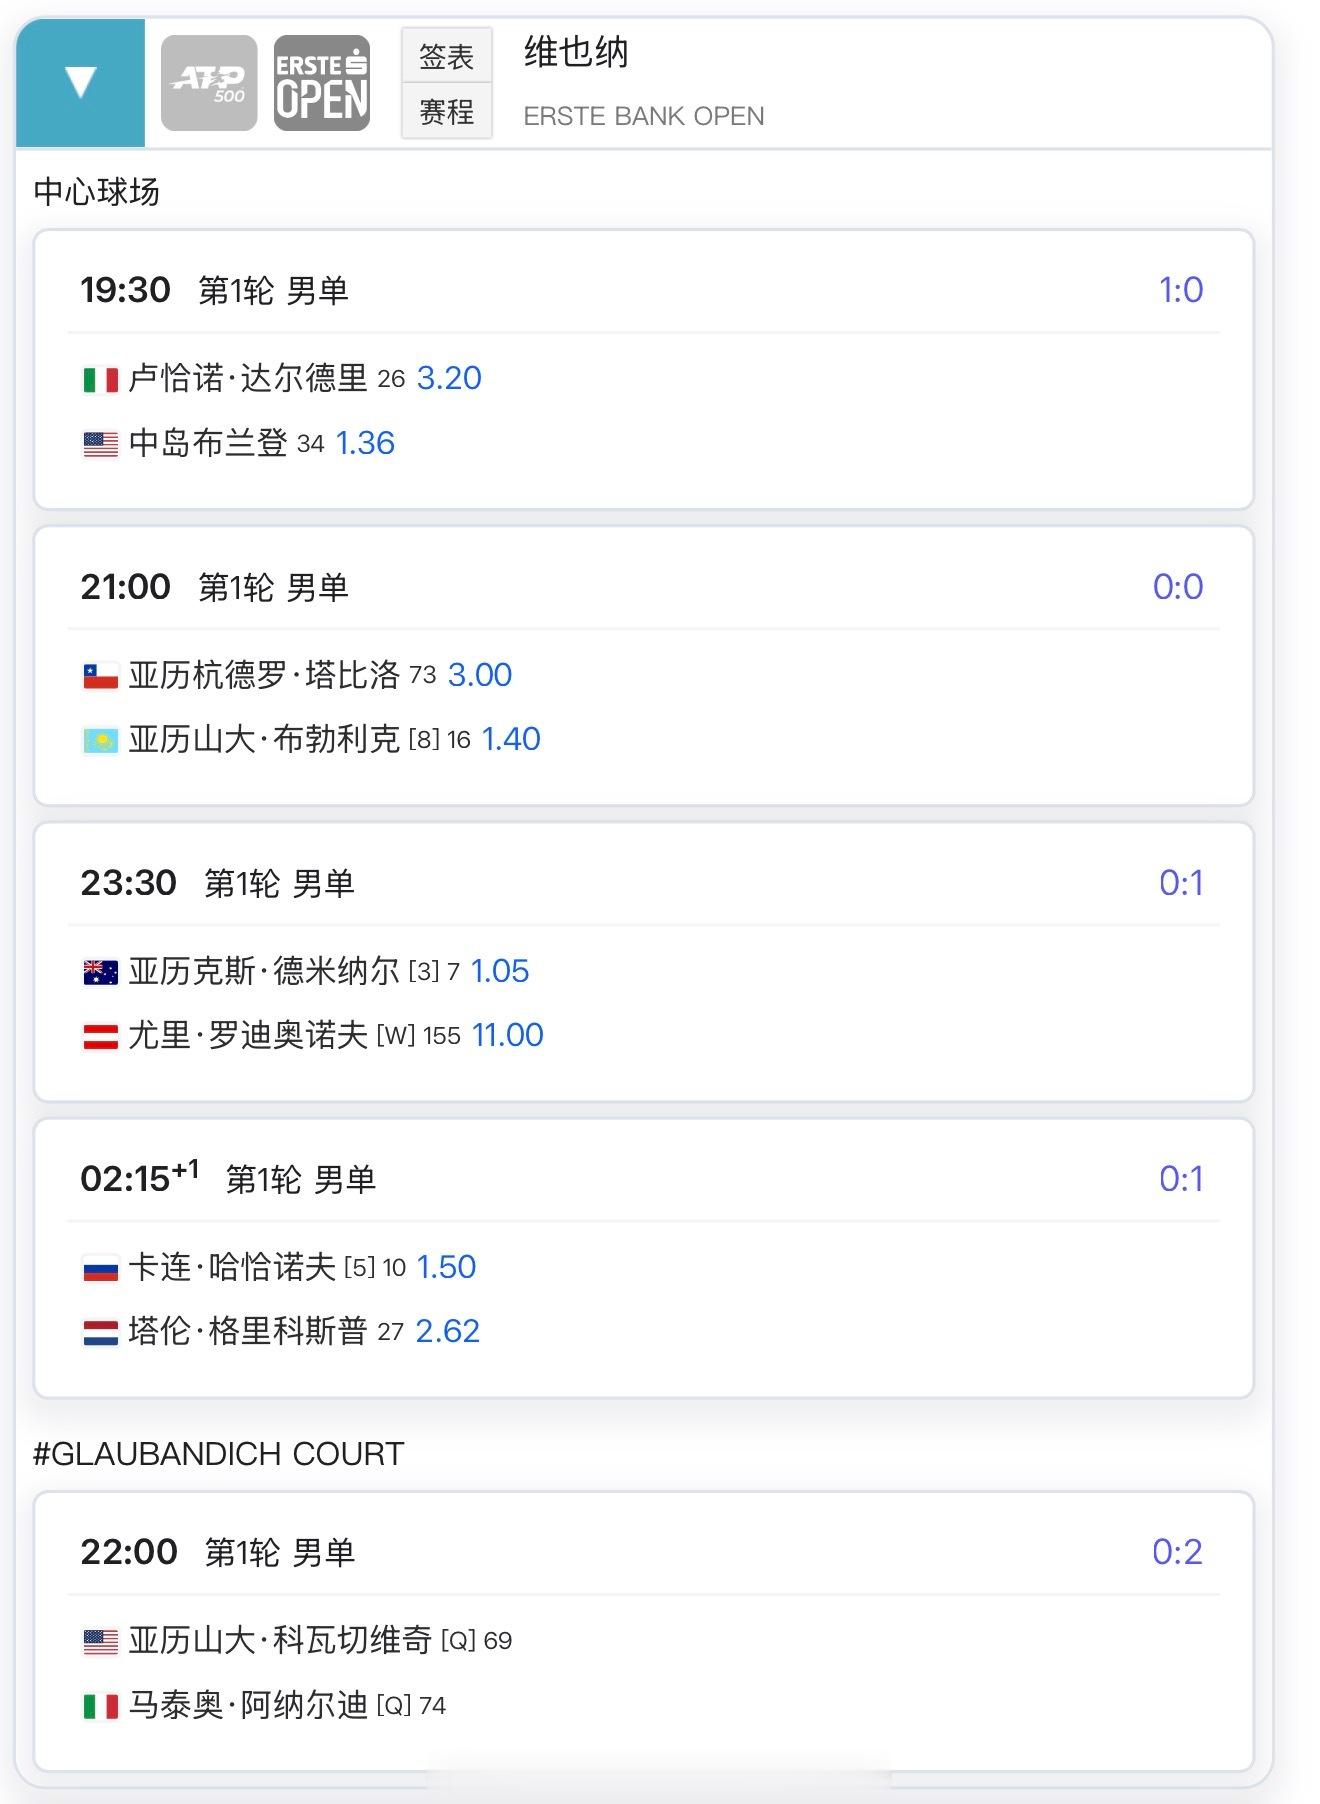Screen dimensions: 1320x1804
Task: Collapse the Vienna tournament with triangle arrow
Action: point(80,82)
